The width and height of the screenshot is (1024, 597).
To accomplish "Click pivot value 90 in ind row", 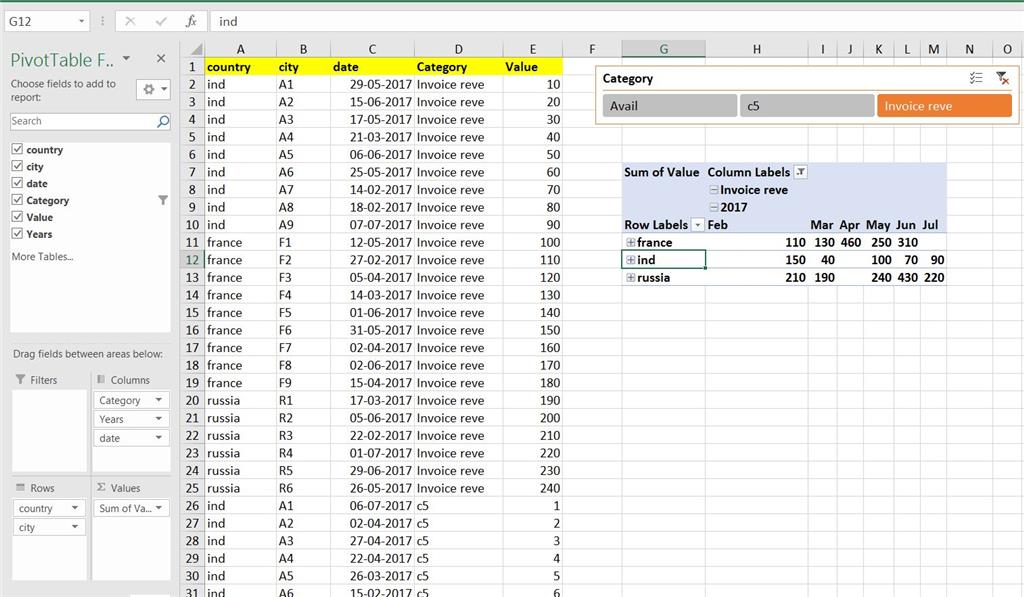I will click(933, 260).
